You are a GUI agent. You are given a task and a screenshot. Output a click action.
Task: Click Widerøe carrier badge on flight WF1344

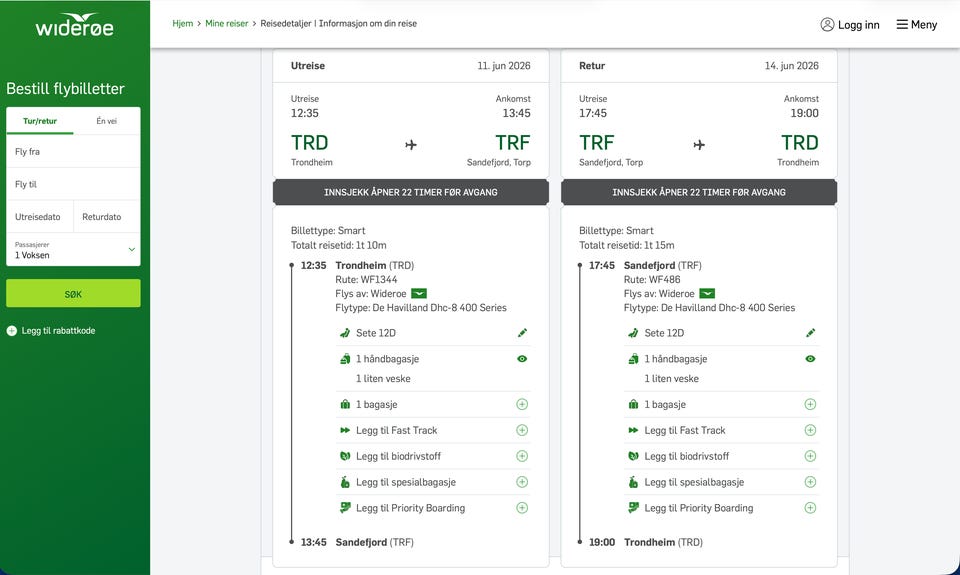[x=419, y=293]
